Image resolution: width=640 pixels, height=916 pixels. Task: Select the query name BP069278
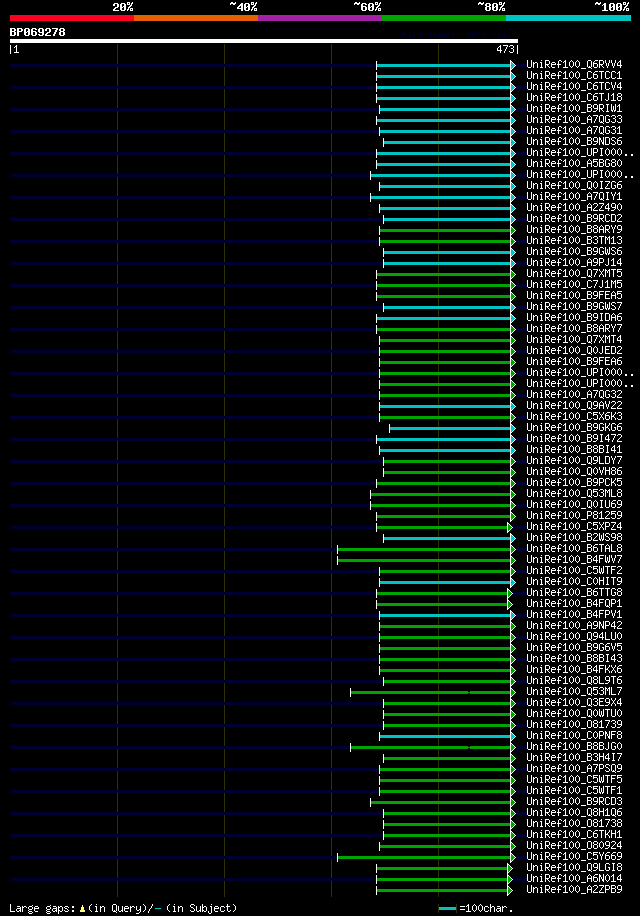pyautogui.click(x=37, y=32)
